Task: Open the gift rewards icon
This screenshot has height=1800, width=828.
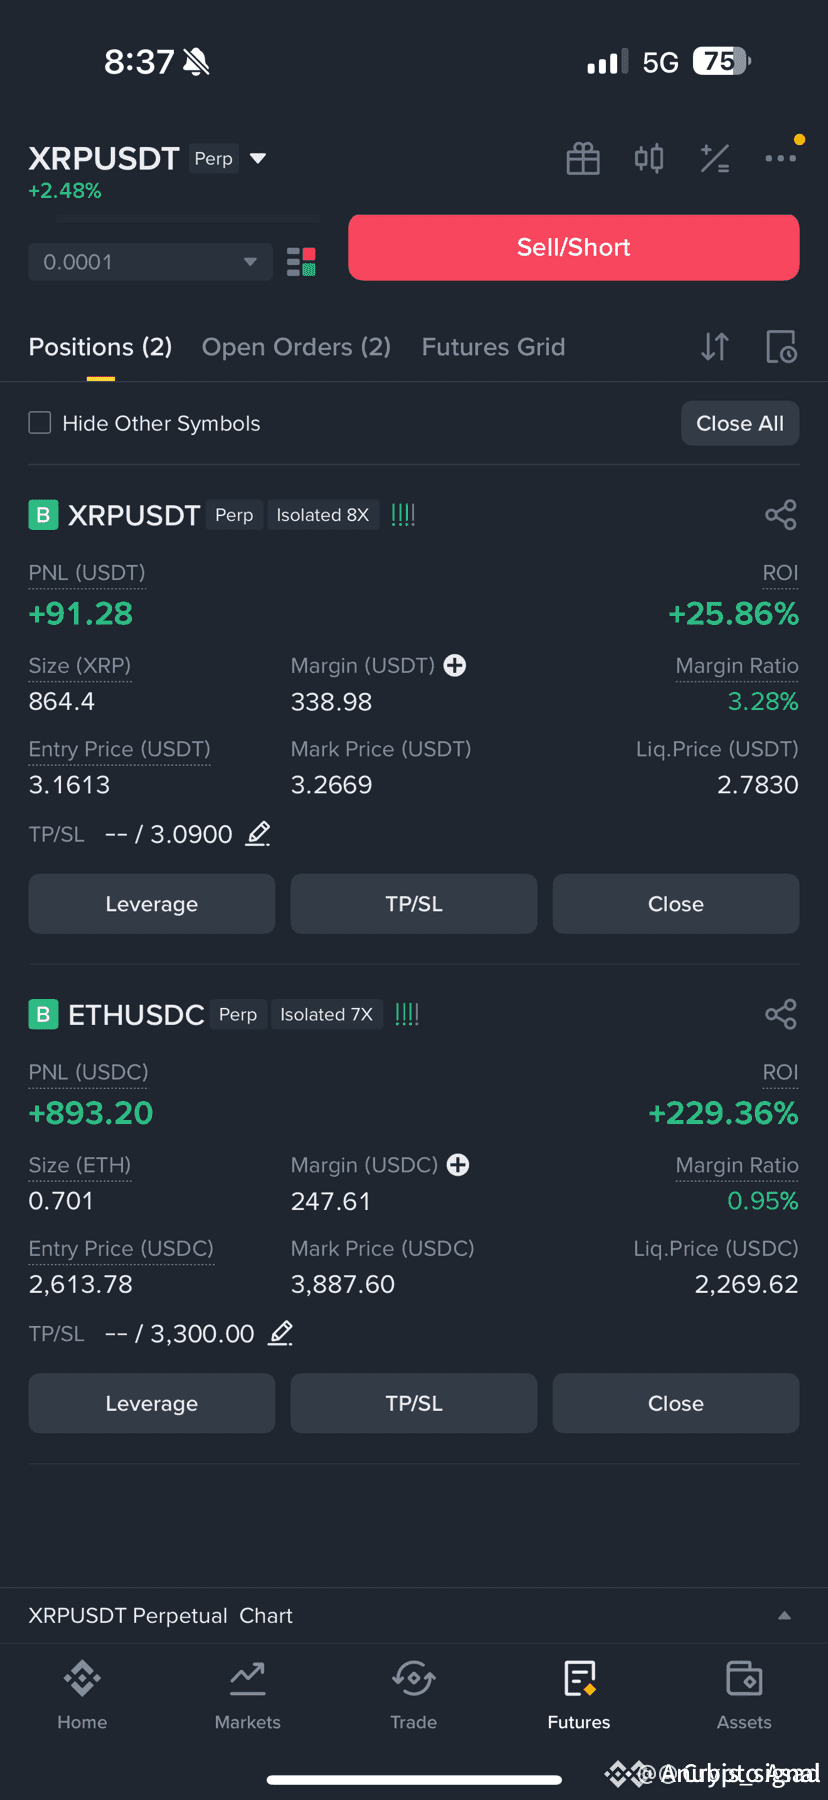Action: (583, 158)
